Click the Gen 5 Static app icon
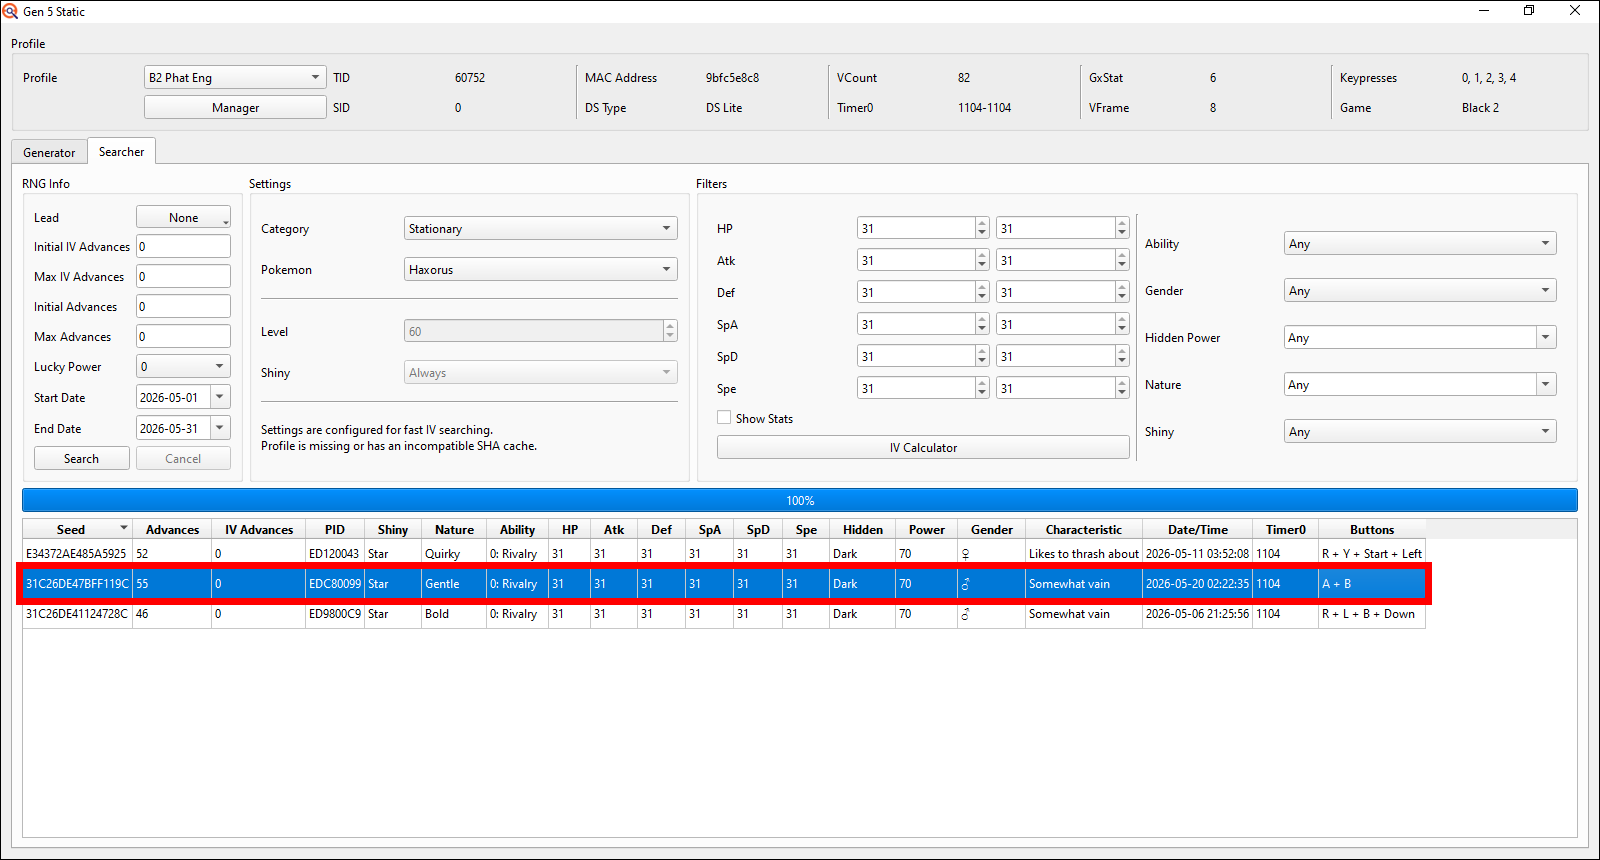1600x860 pixels. [x=10, y=11]
